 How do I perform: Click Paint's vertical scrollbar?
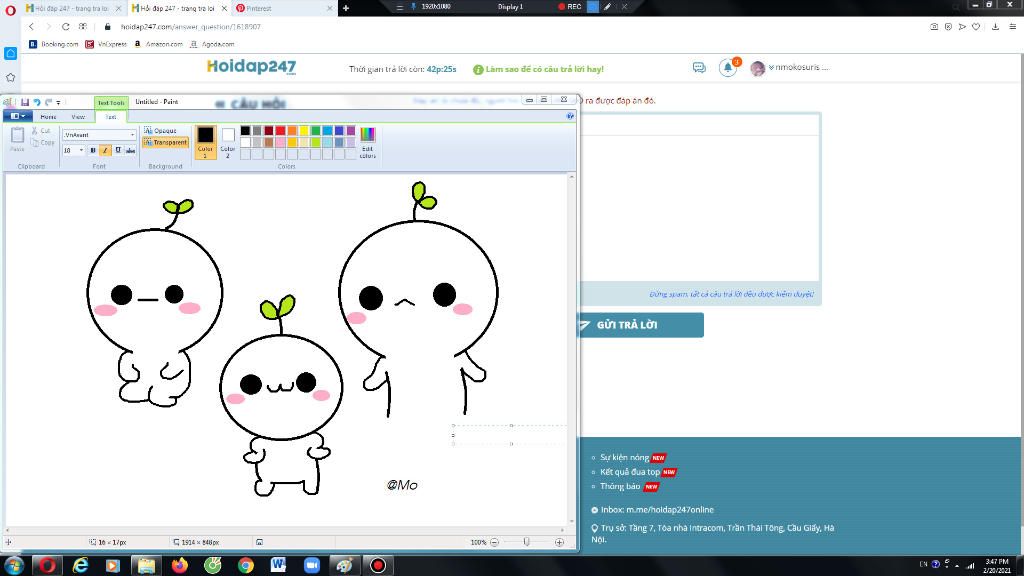tap(571, 349)
